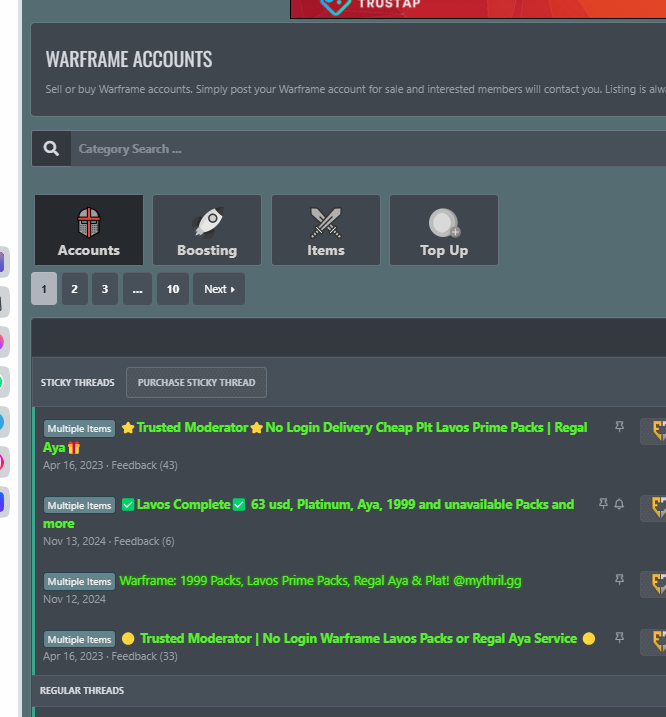Screen dimensions: 666x717
Task: Click the Nov 12, 2024 date text
Action: point(74,599)
